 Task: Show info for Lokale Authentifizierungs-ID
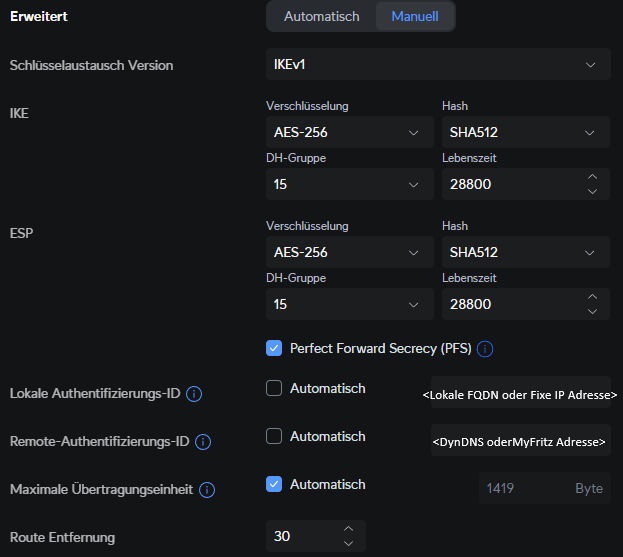[x=194, y=394]
